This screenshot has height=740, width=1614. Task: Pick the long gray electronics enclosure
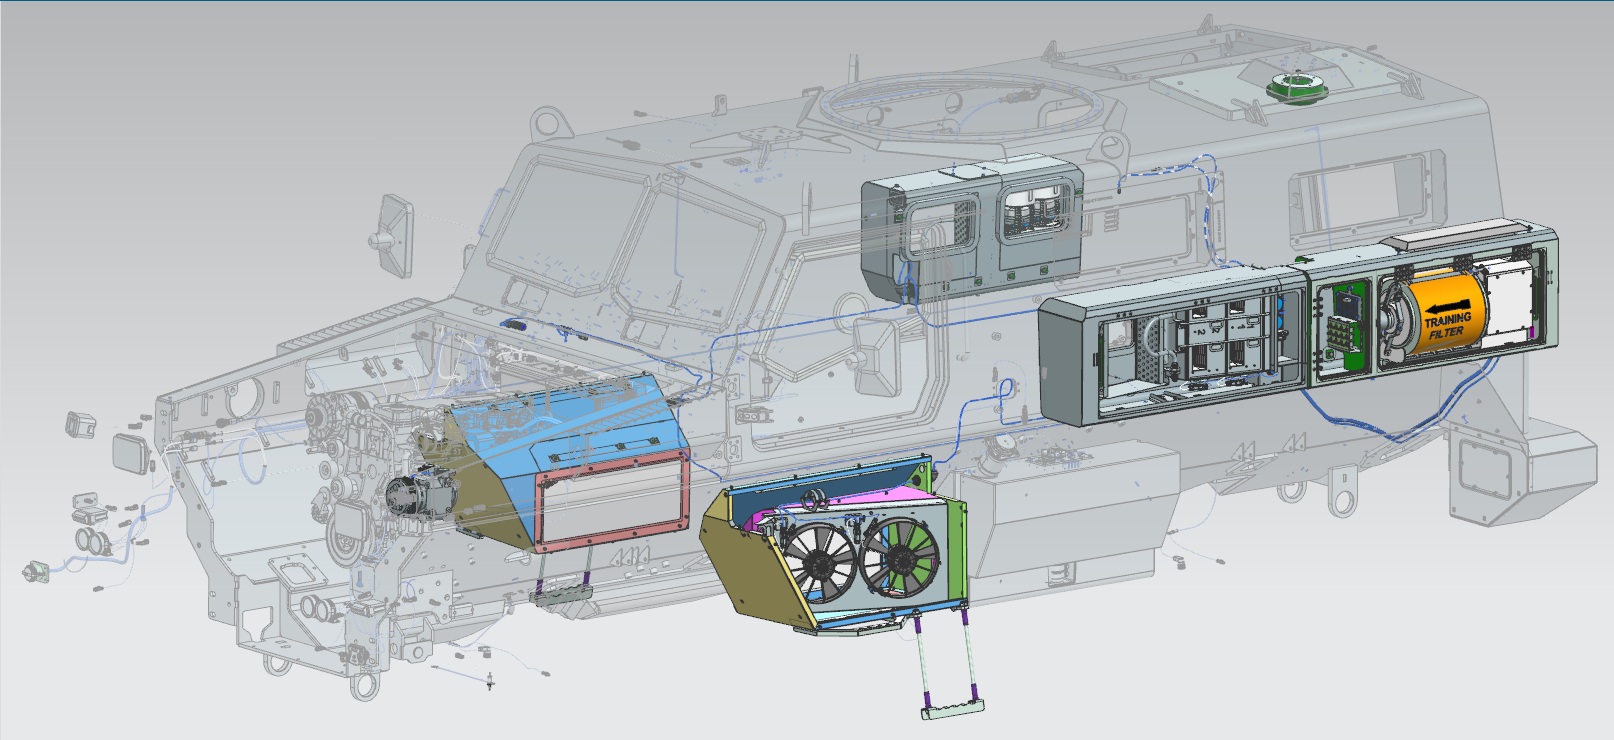tap(1172, 360)
